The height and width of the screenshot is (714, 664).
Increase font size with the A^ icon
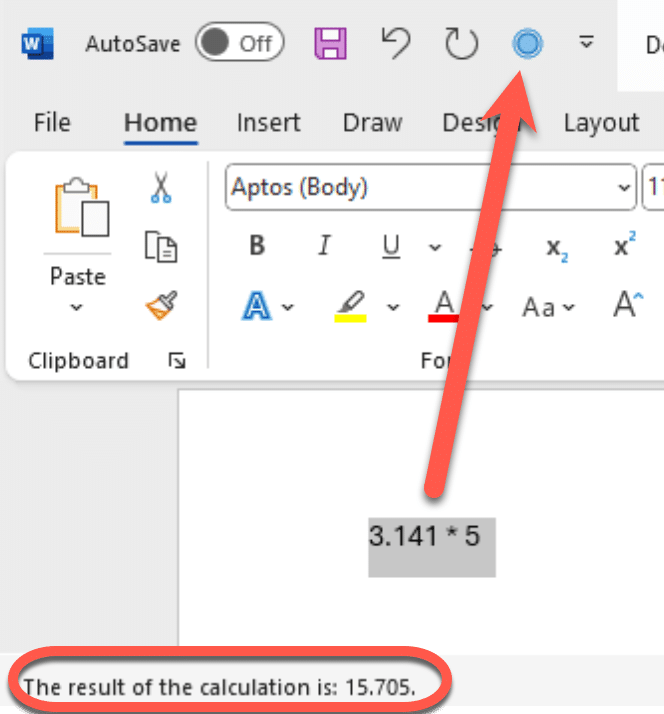tap(628, 304)
